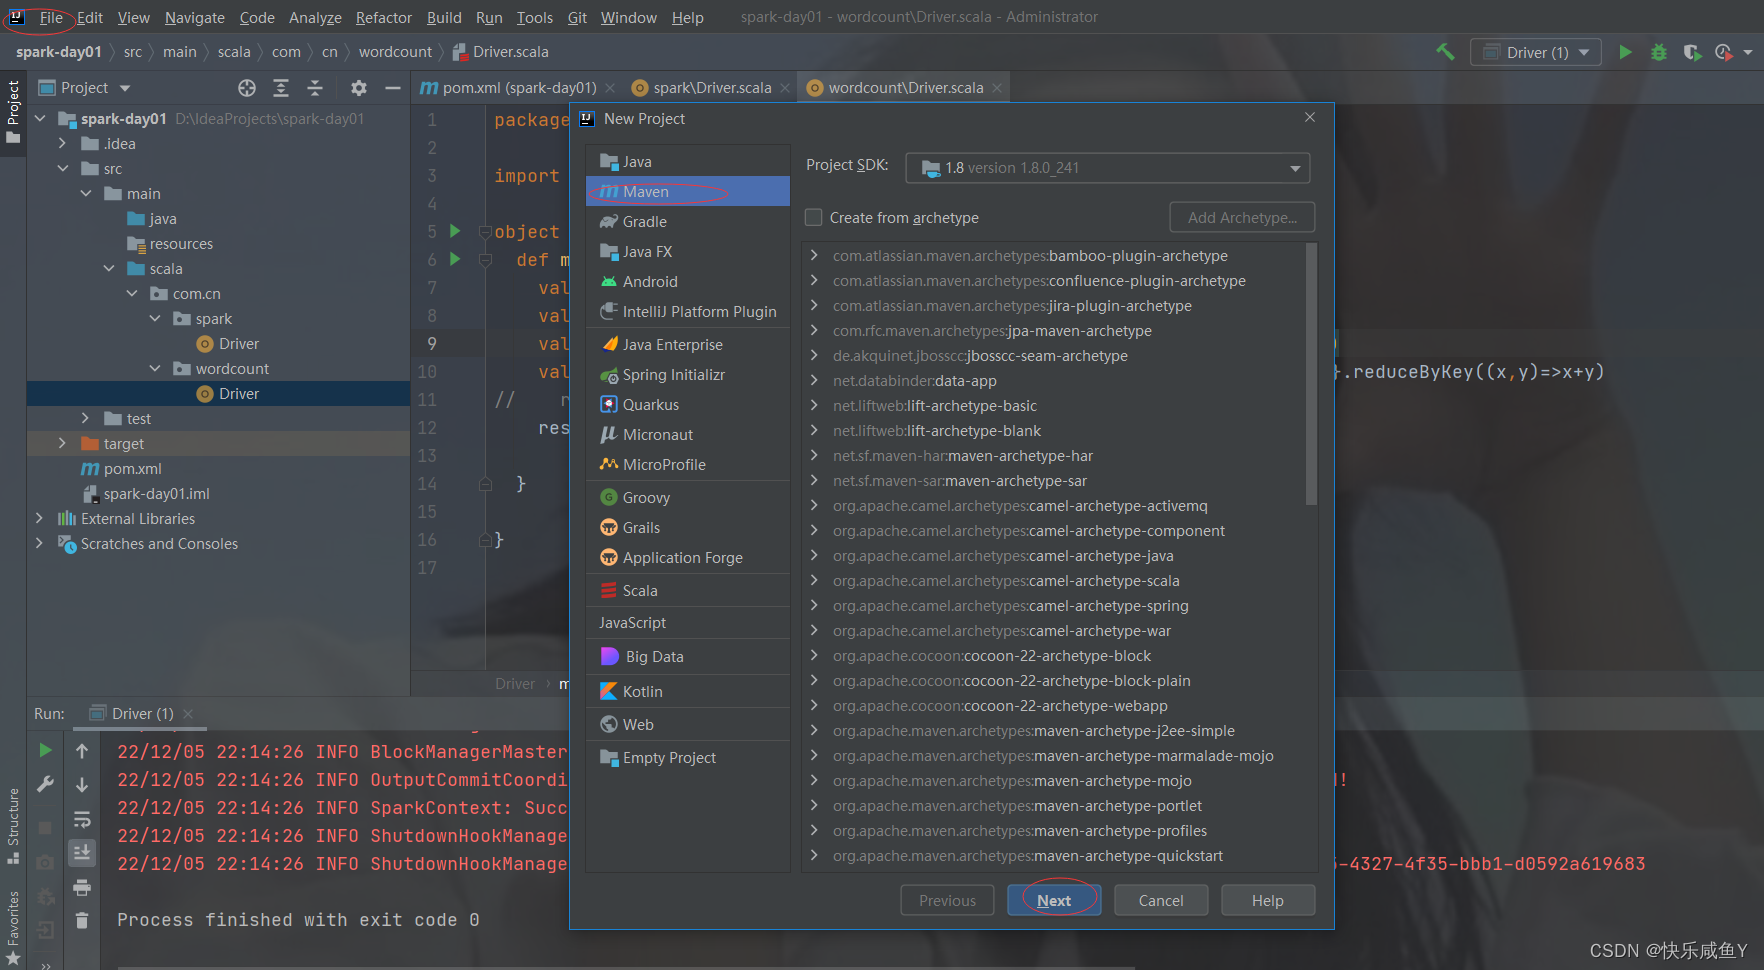Select Kotlin project type
This screenshot has height=970, width=1764.
coord(688,692)
